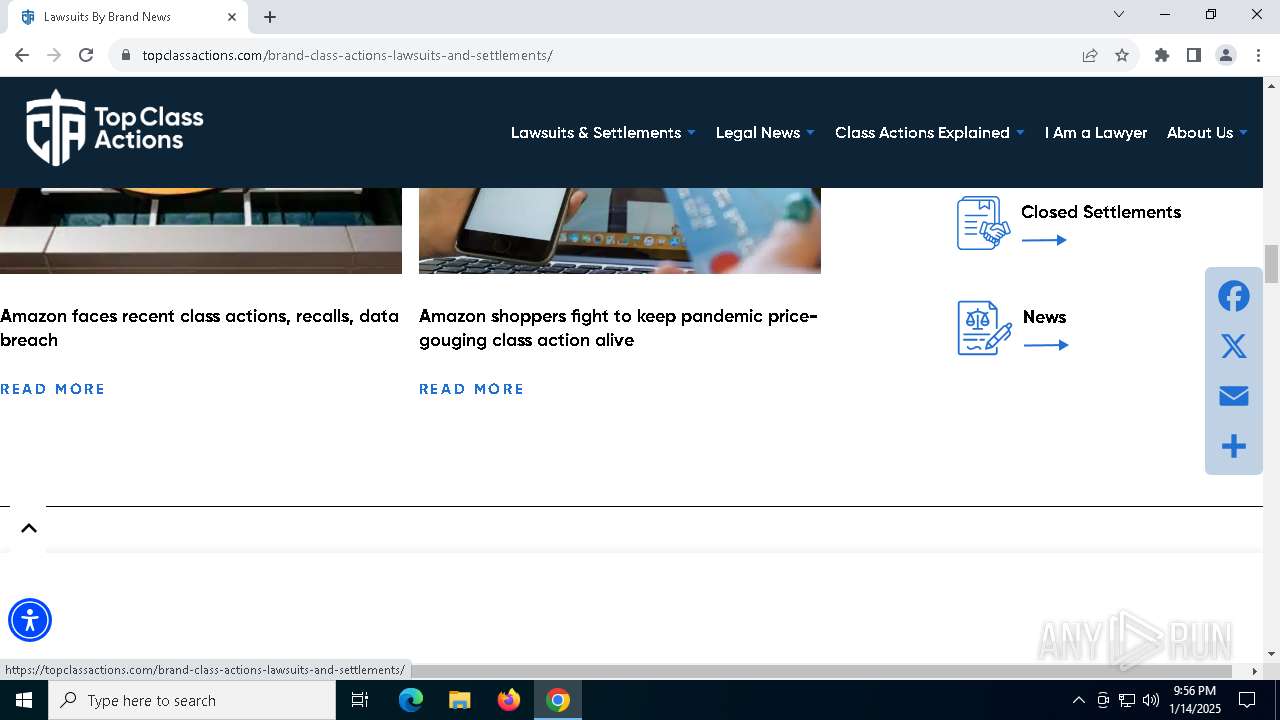Click arrow under News
Viewport: 1280px width, 720px height.
[1046, 345]
